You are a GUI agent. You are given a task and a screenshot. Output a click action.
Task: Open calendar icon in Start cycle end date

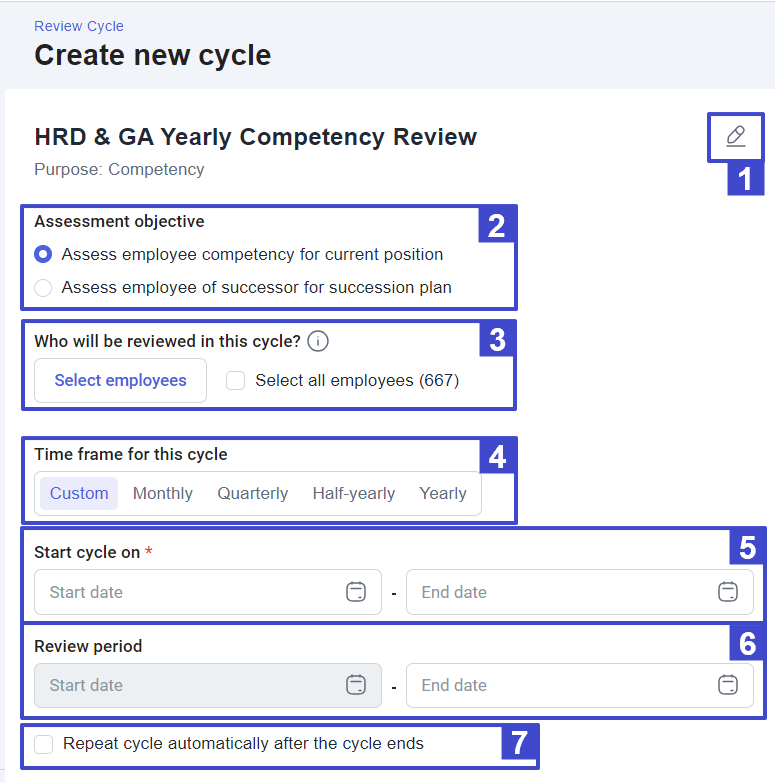pyautogui.click(x=728, y=592)
